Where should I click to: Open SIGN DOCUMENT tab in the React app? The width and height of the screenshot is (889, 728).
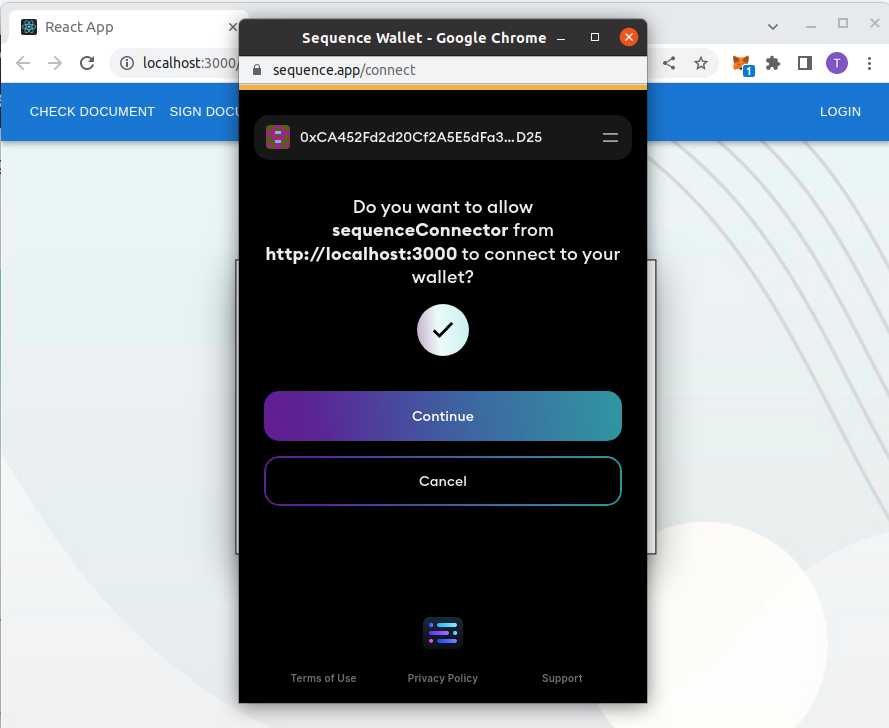(x=204, y=112)
